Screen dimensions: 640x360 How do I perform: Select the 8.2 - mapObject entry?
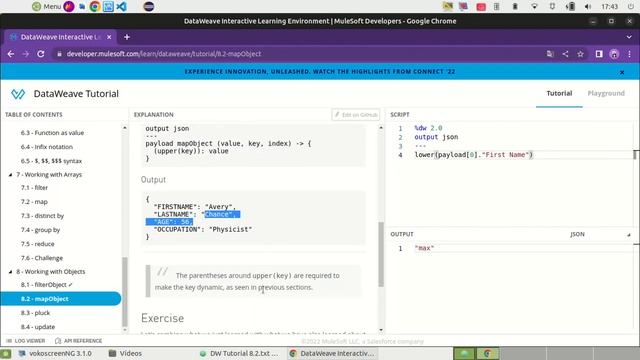click(x=60, y=299)
